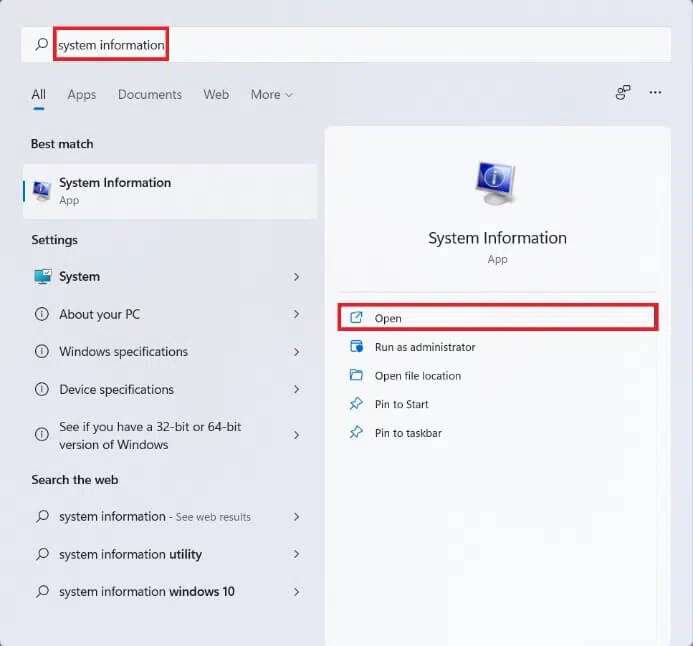Expand chevron for 'system information utility'
The width and height of the screenshot is (693, 646).
[297, 554]
